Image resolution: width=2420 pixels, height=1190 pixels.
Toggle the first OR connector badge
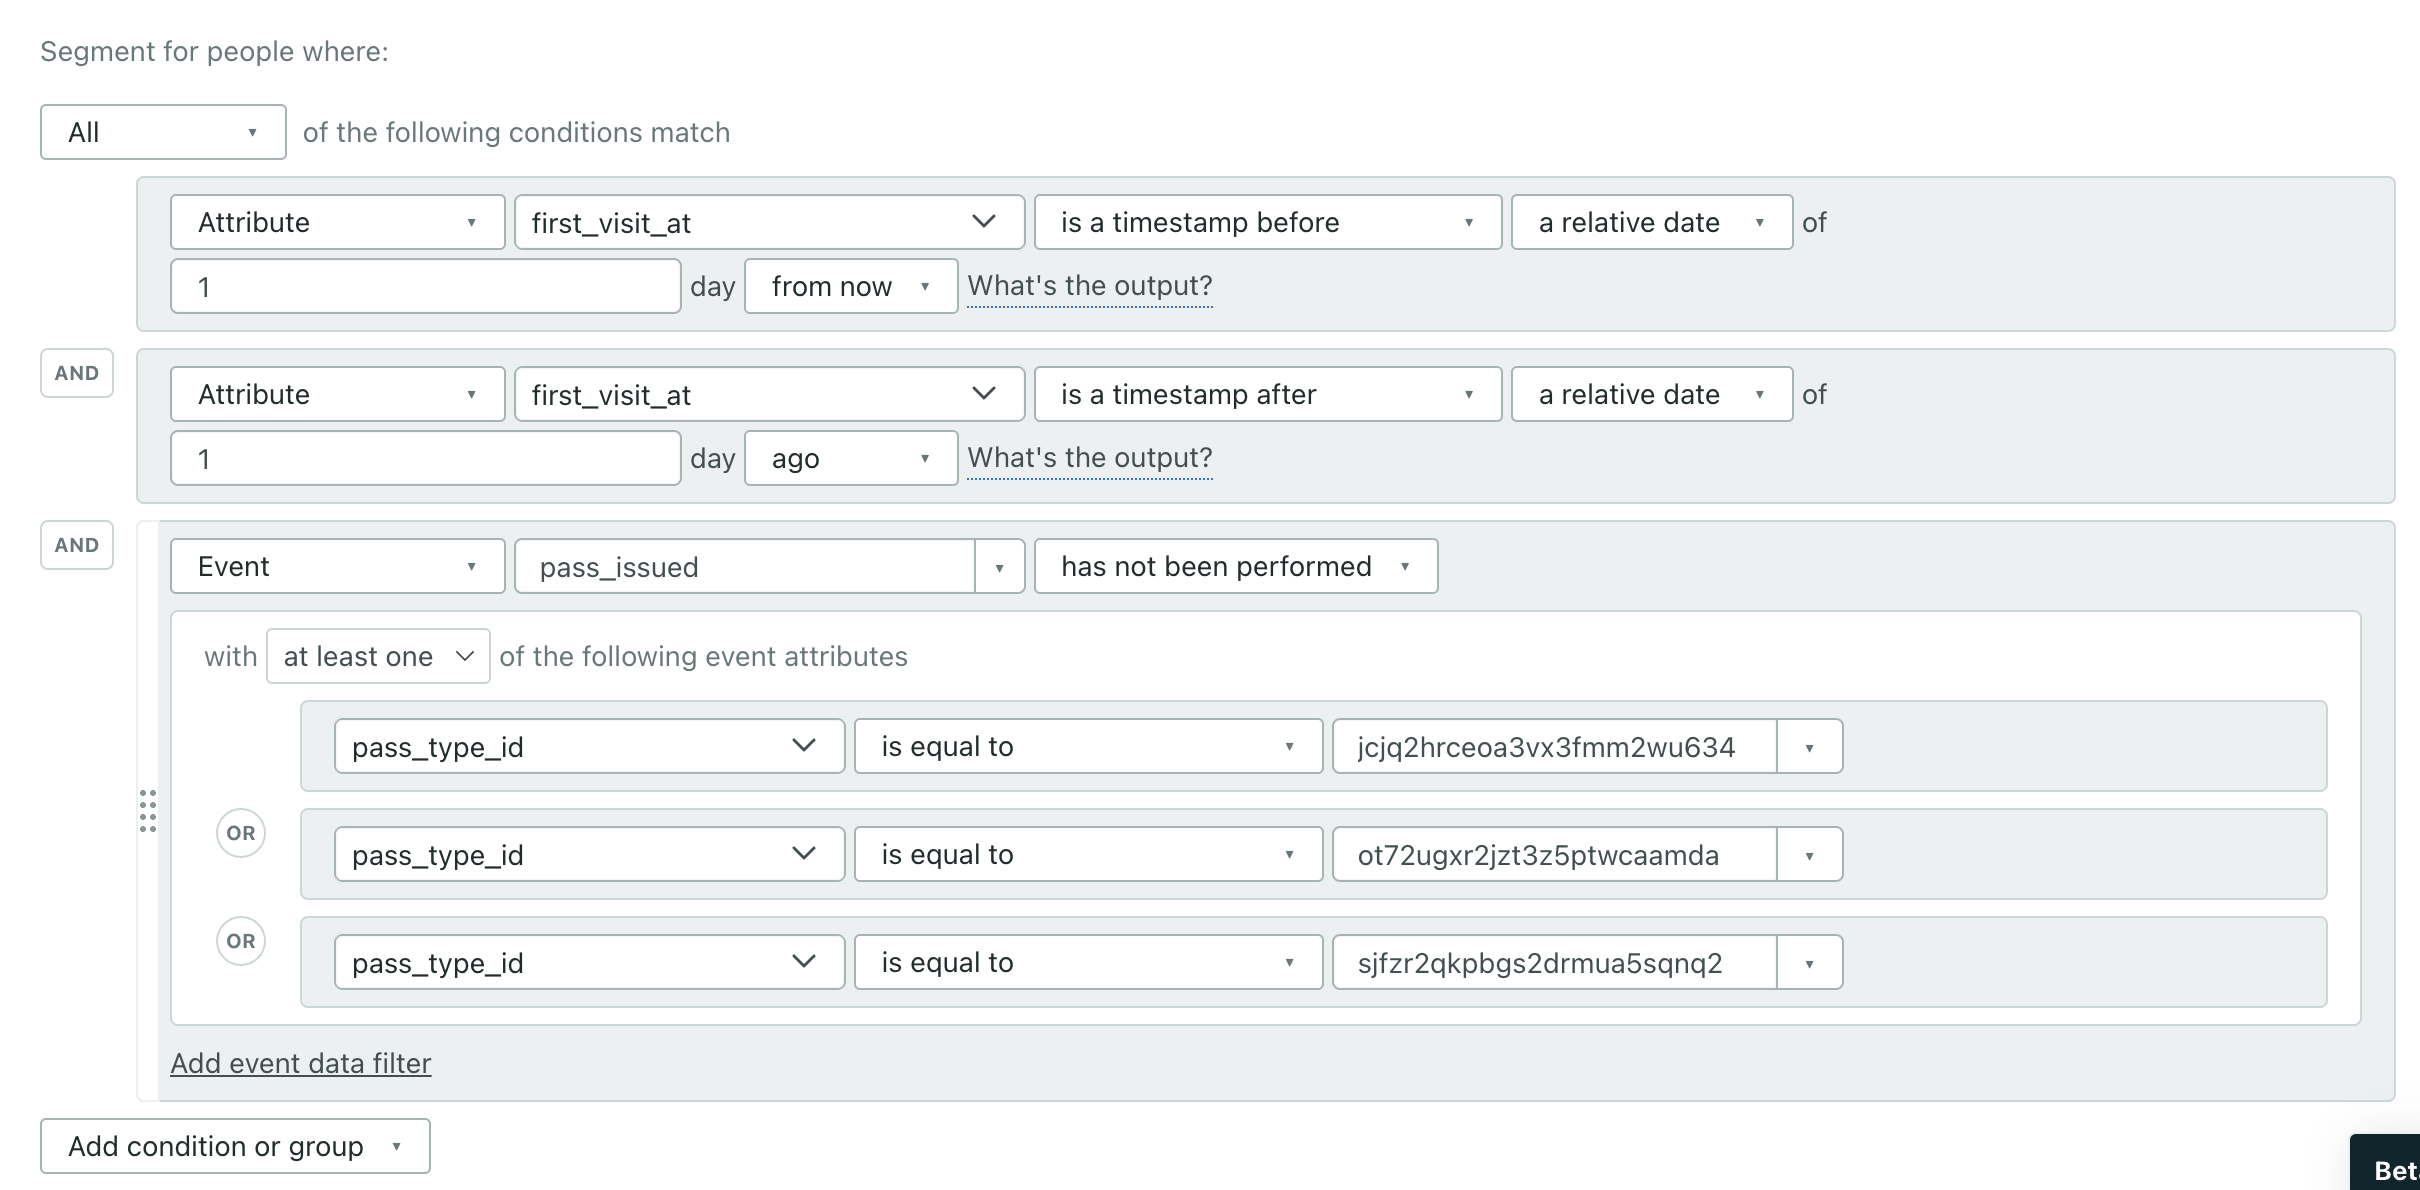coord(241,833)
